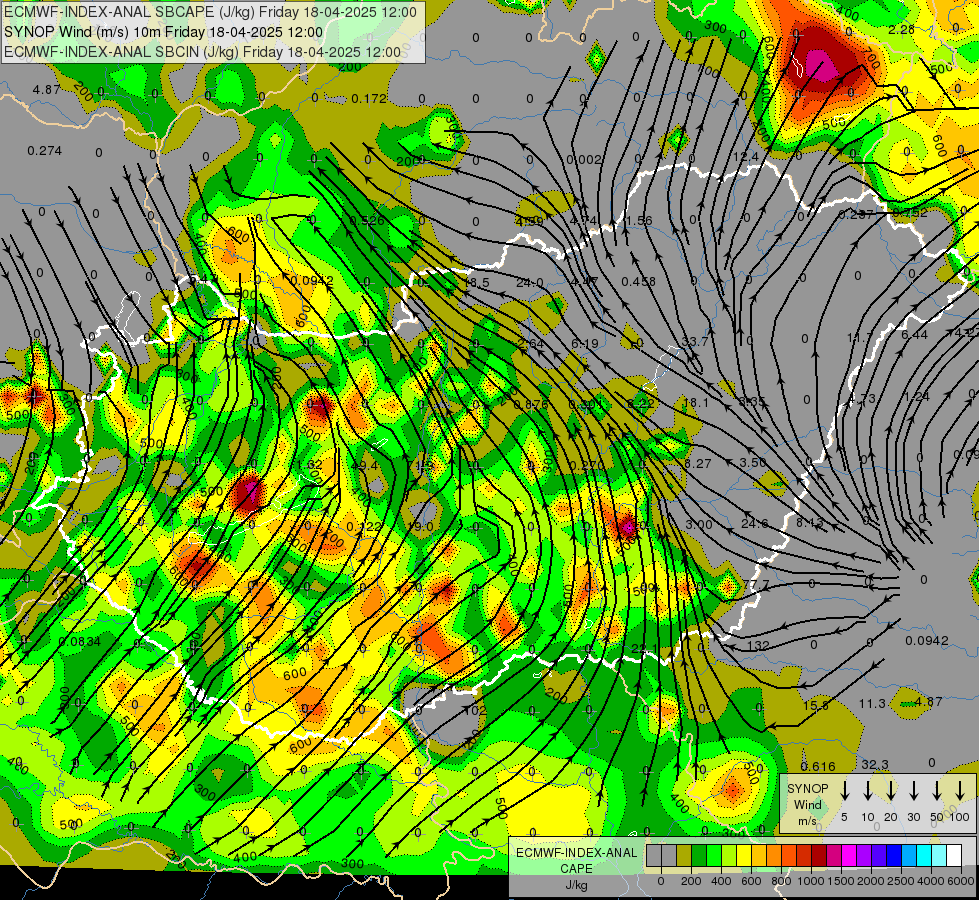Image resolution: width=979 pixels, height=900 pixels.
Task: Pick the light cyan CAPE legend swatch
Action: (939, 856)
